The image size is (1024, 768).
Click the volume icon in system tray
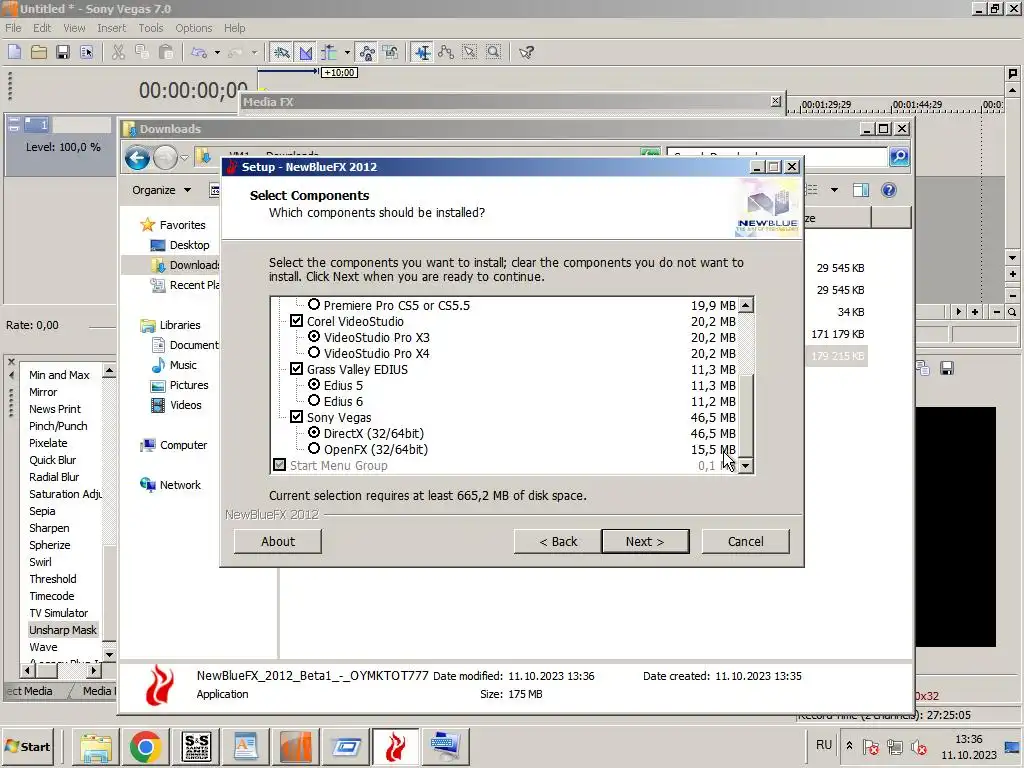pyautogui.click(x=919, y=746)
